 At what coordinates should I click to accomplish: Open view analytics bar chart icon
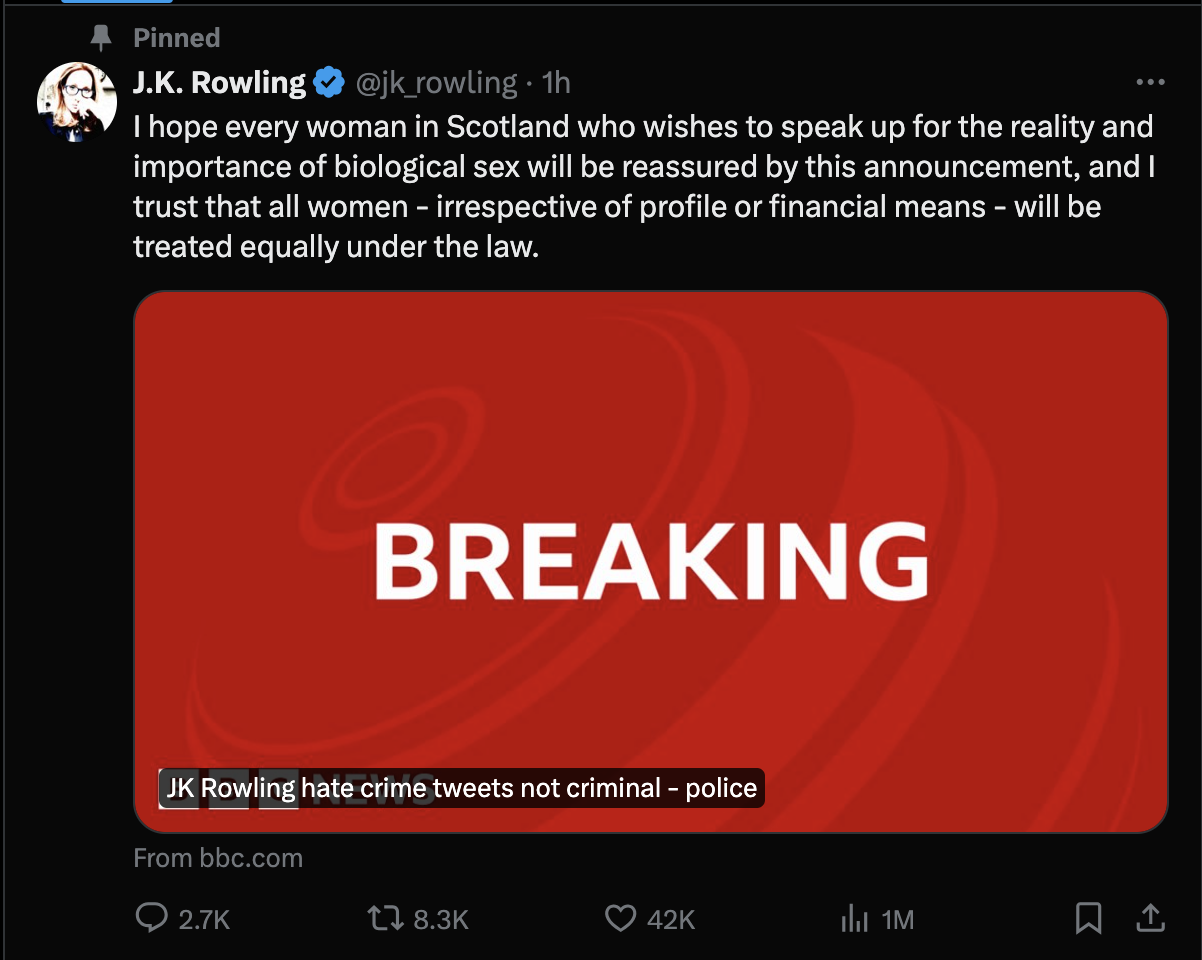pyautogui.click(x=855, y=918)
